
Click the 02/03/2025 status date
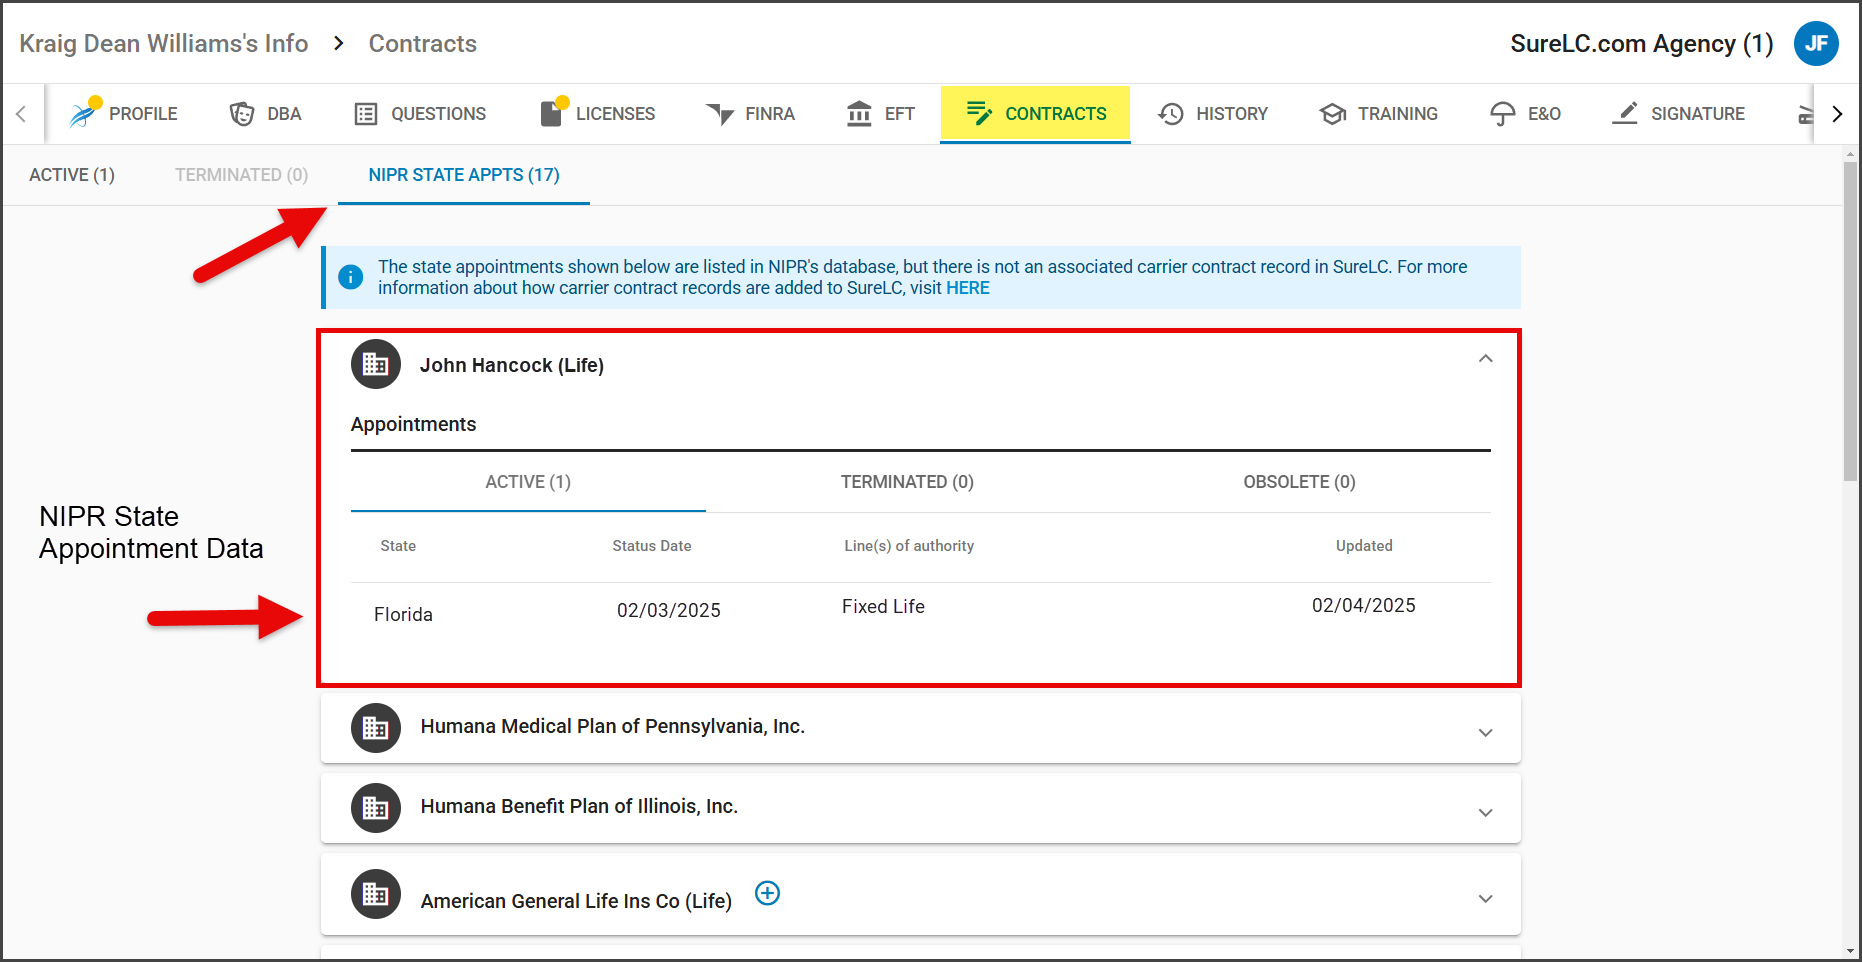(x=669, y=610)
